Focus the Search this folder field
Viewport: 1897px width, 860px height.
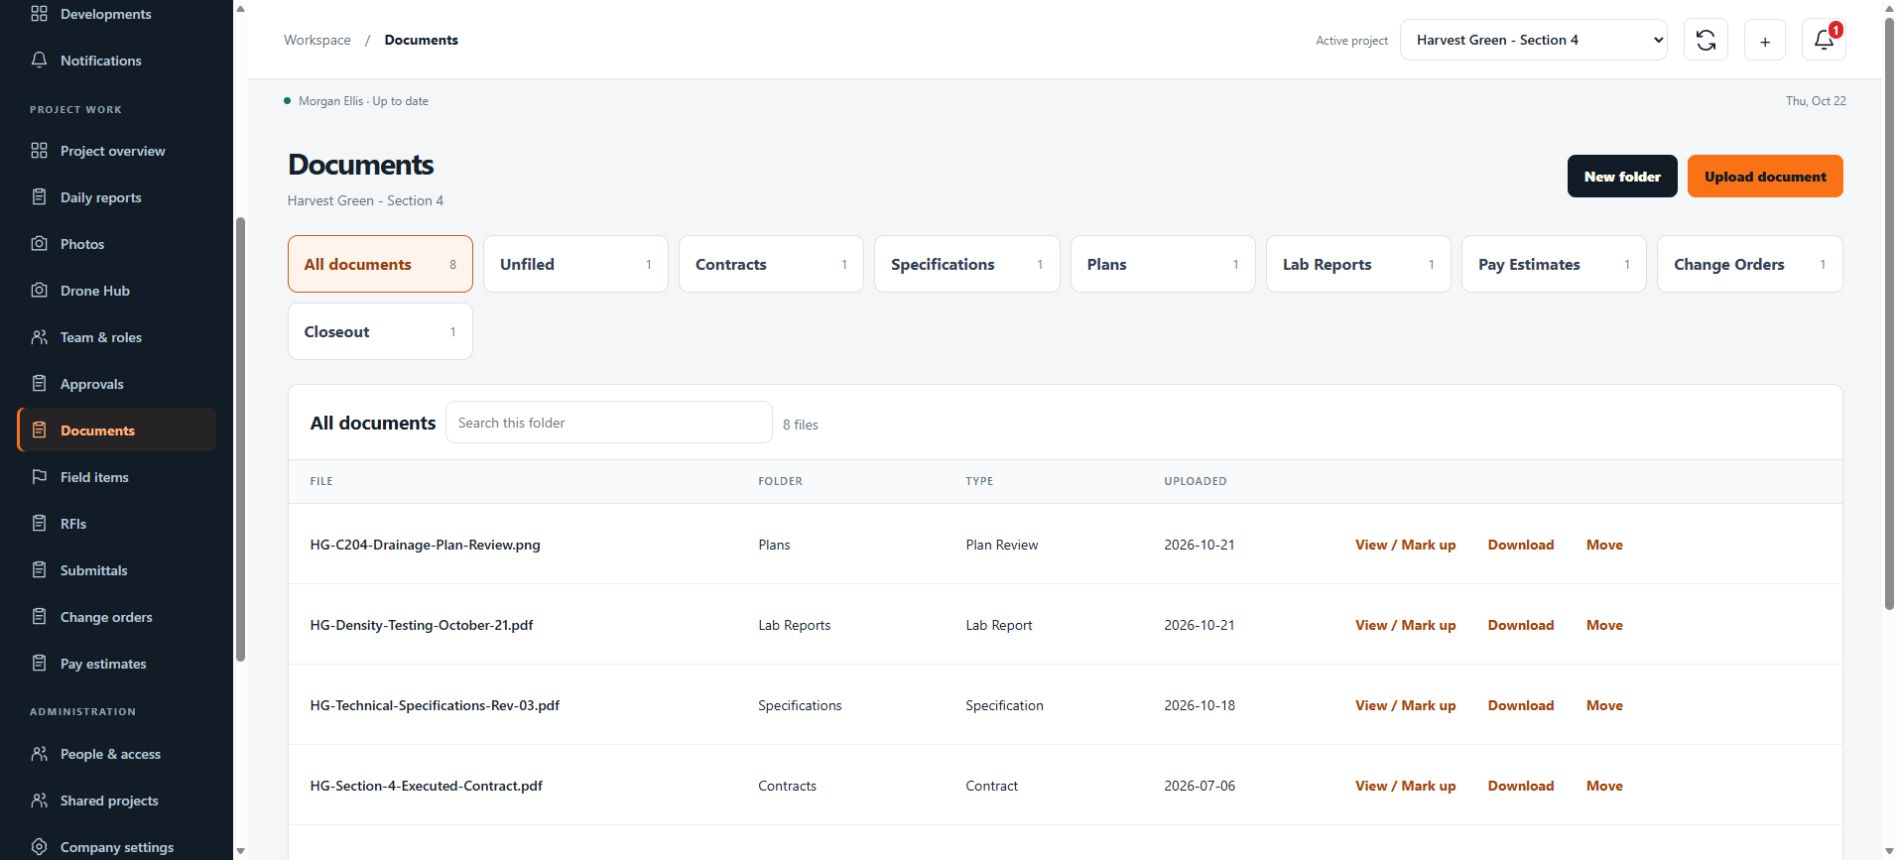[x=609, y=422]
